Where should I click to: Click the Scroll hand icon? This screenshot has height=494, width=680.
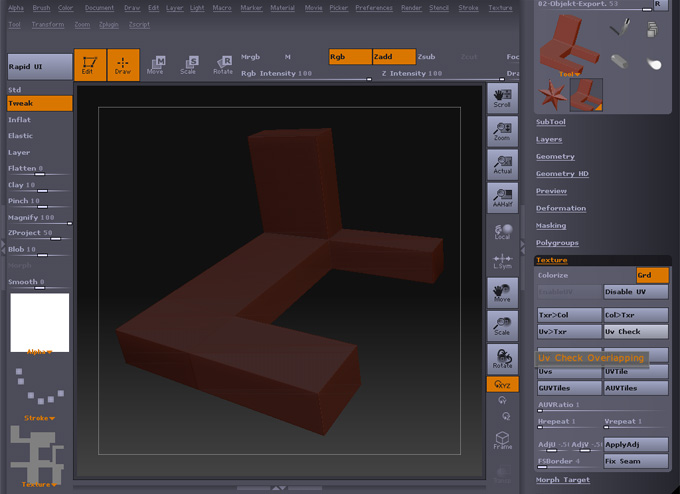pos(502,97)
